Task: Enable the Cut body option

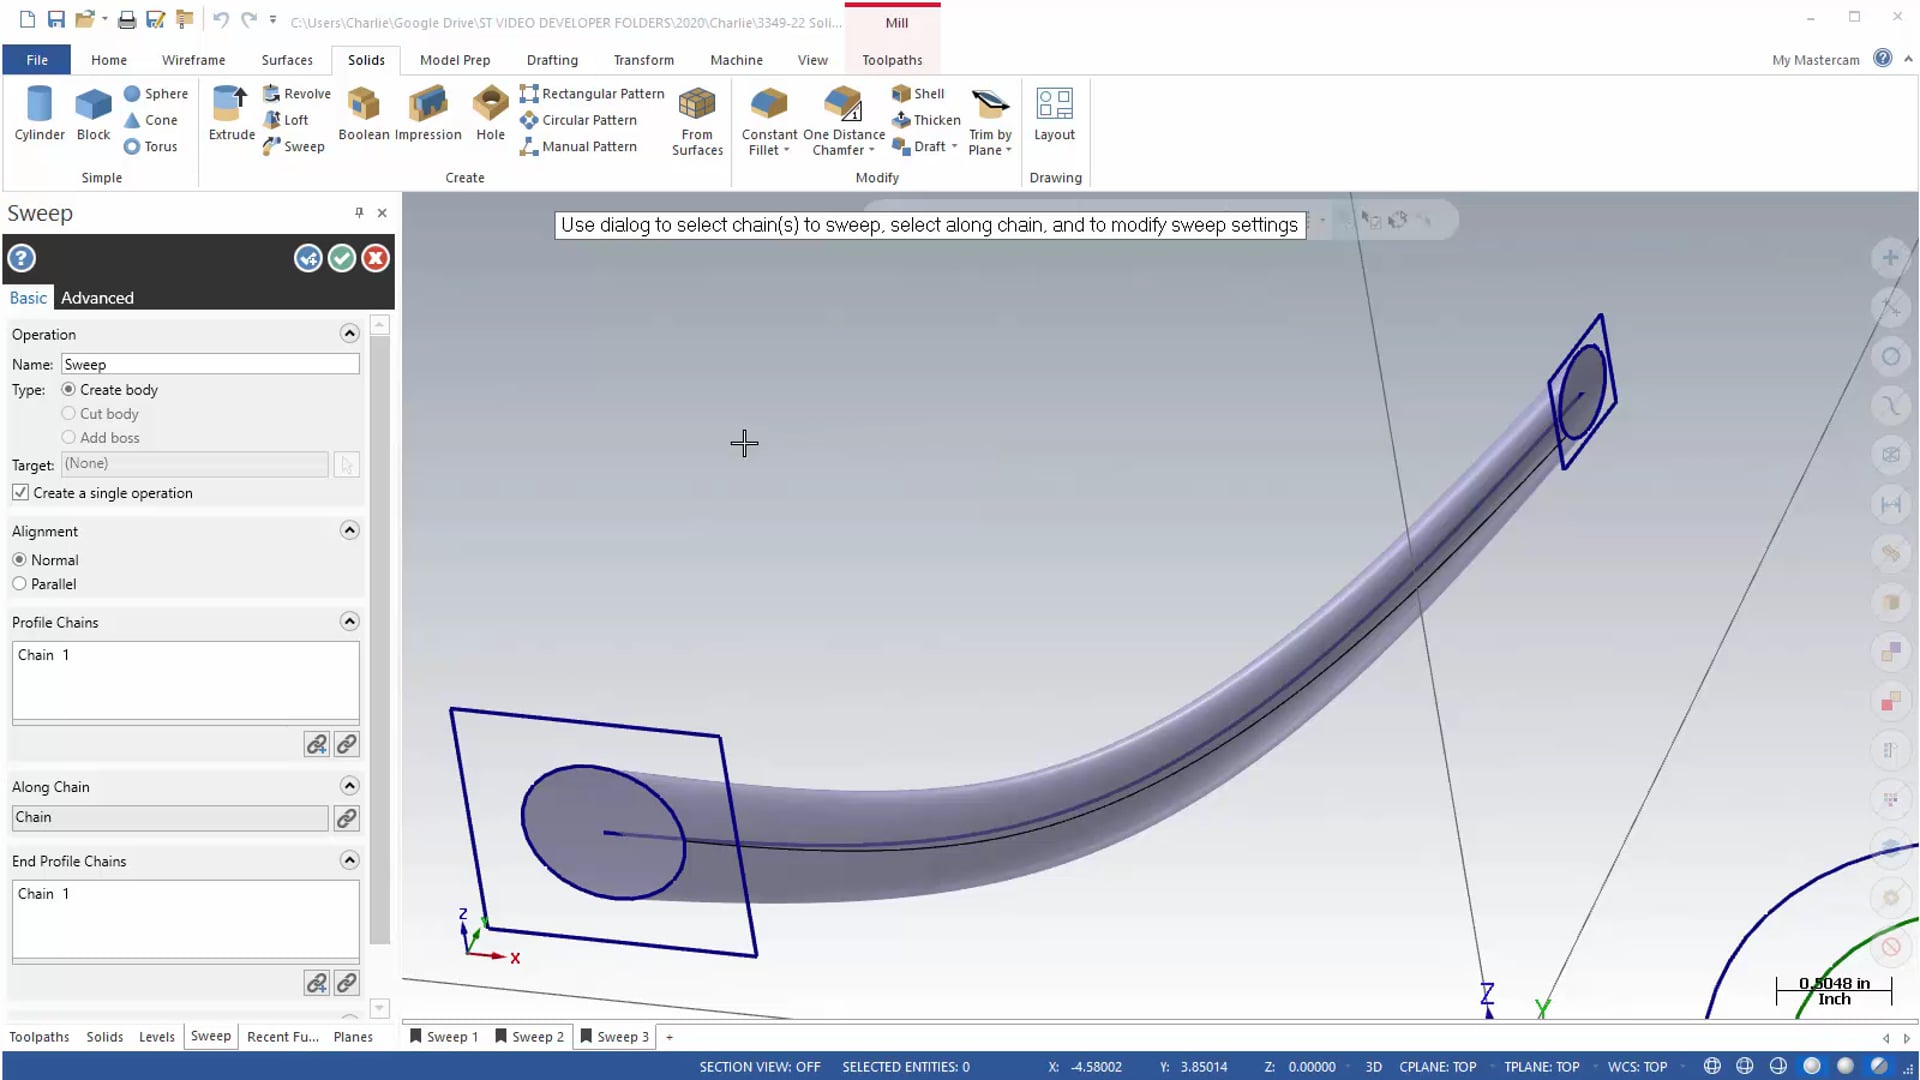Action: coord(69,413)
